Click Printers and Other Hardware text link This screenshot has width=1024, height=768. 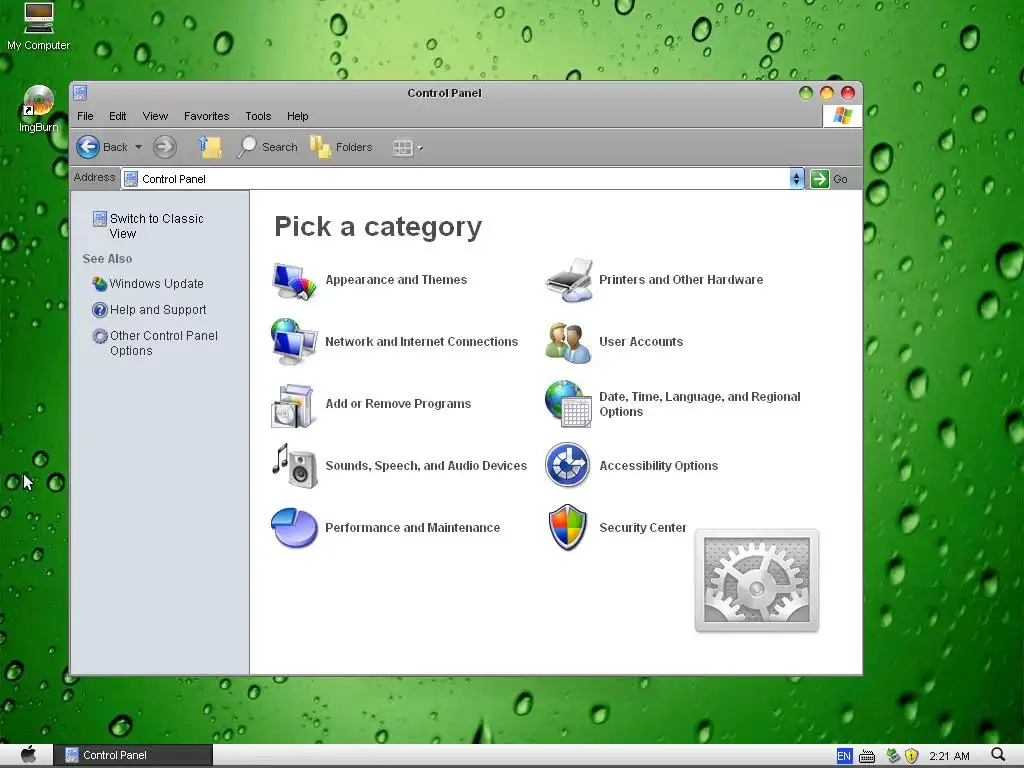coord(680,280)
